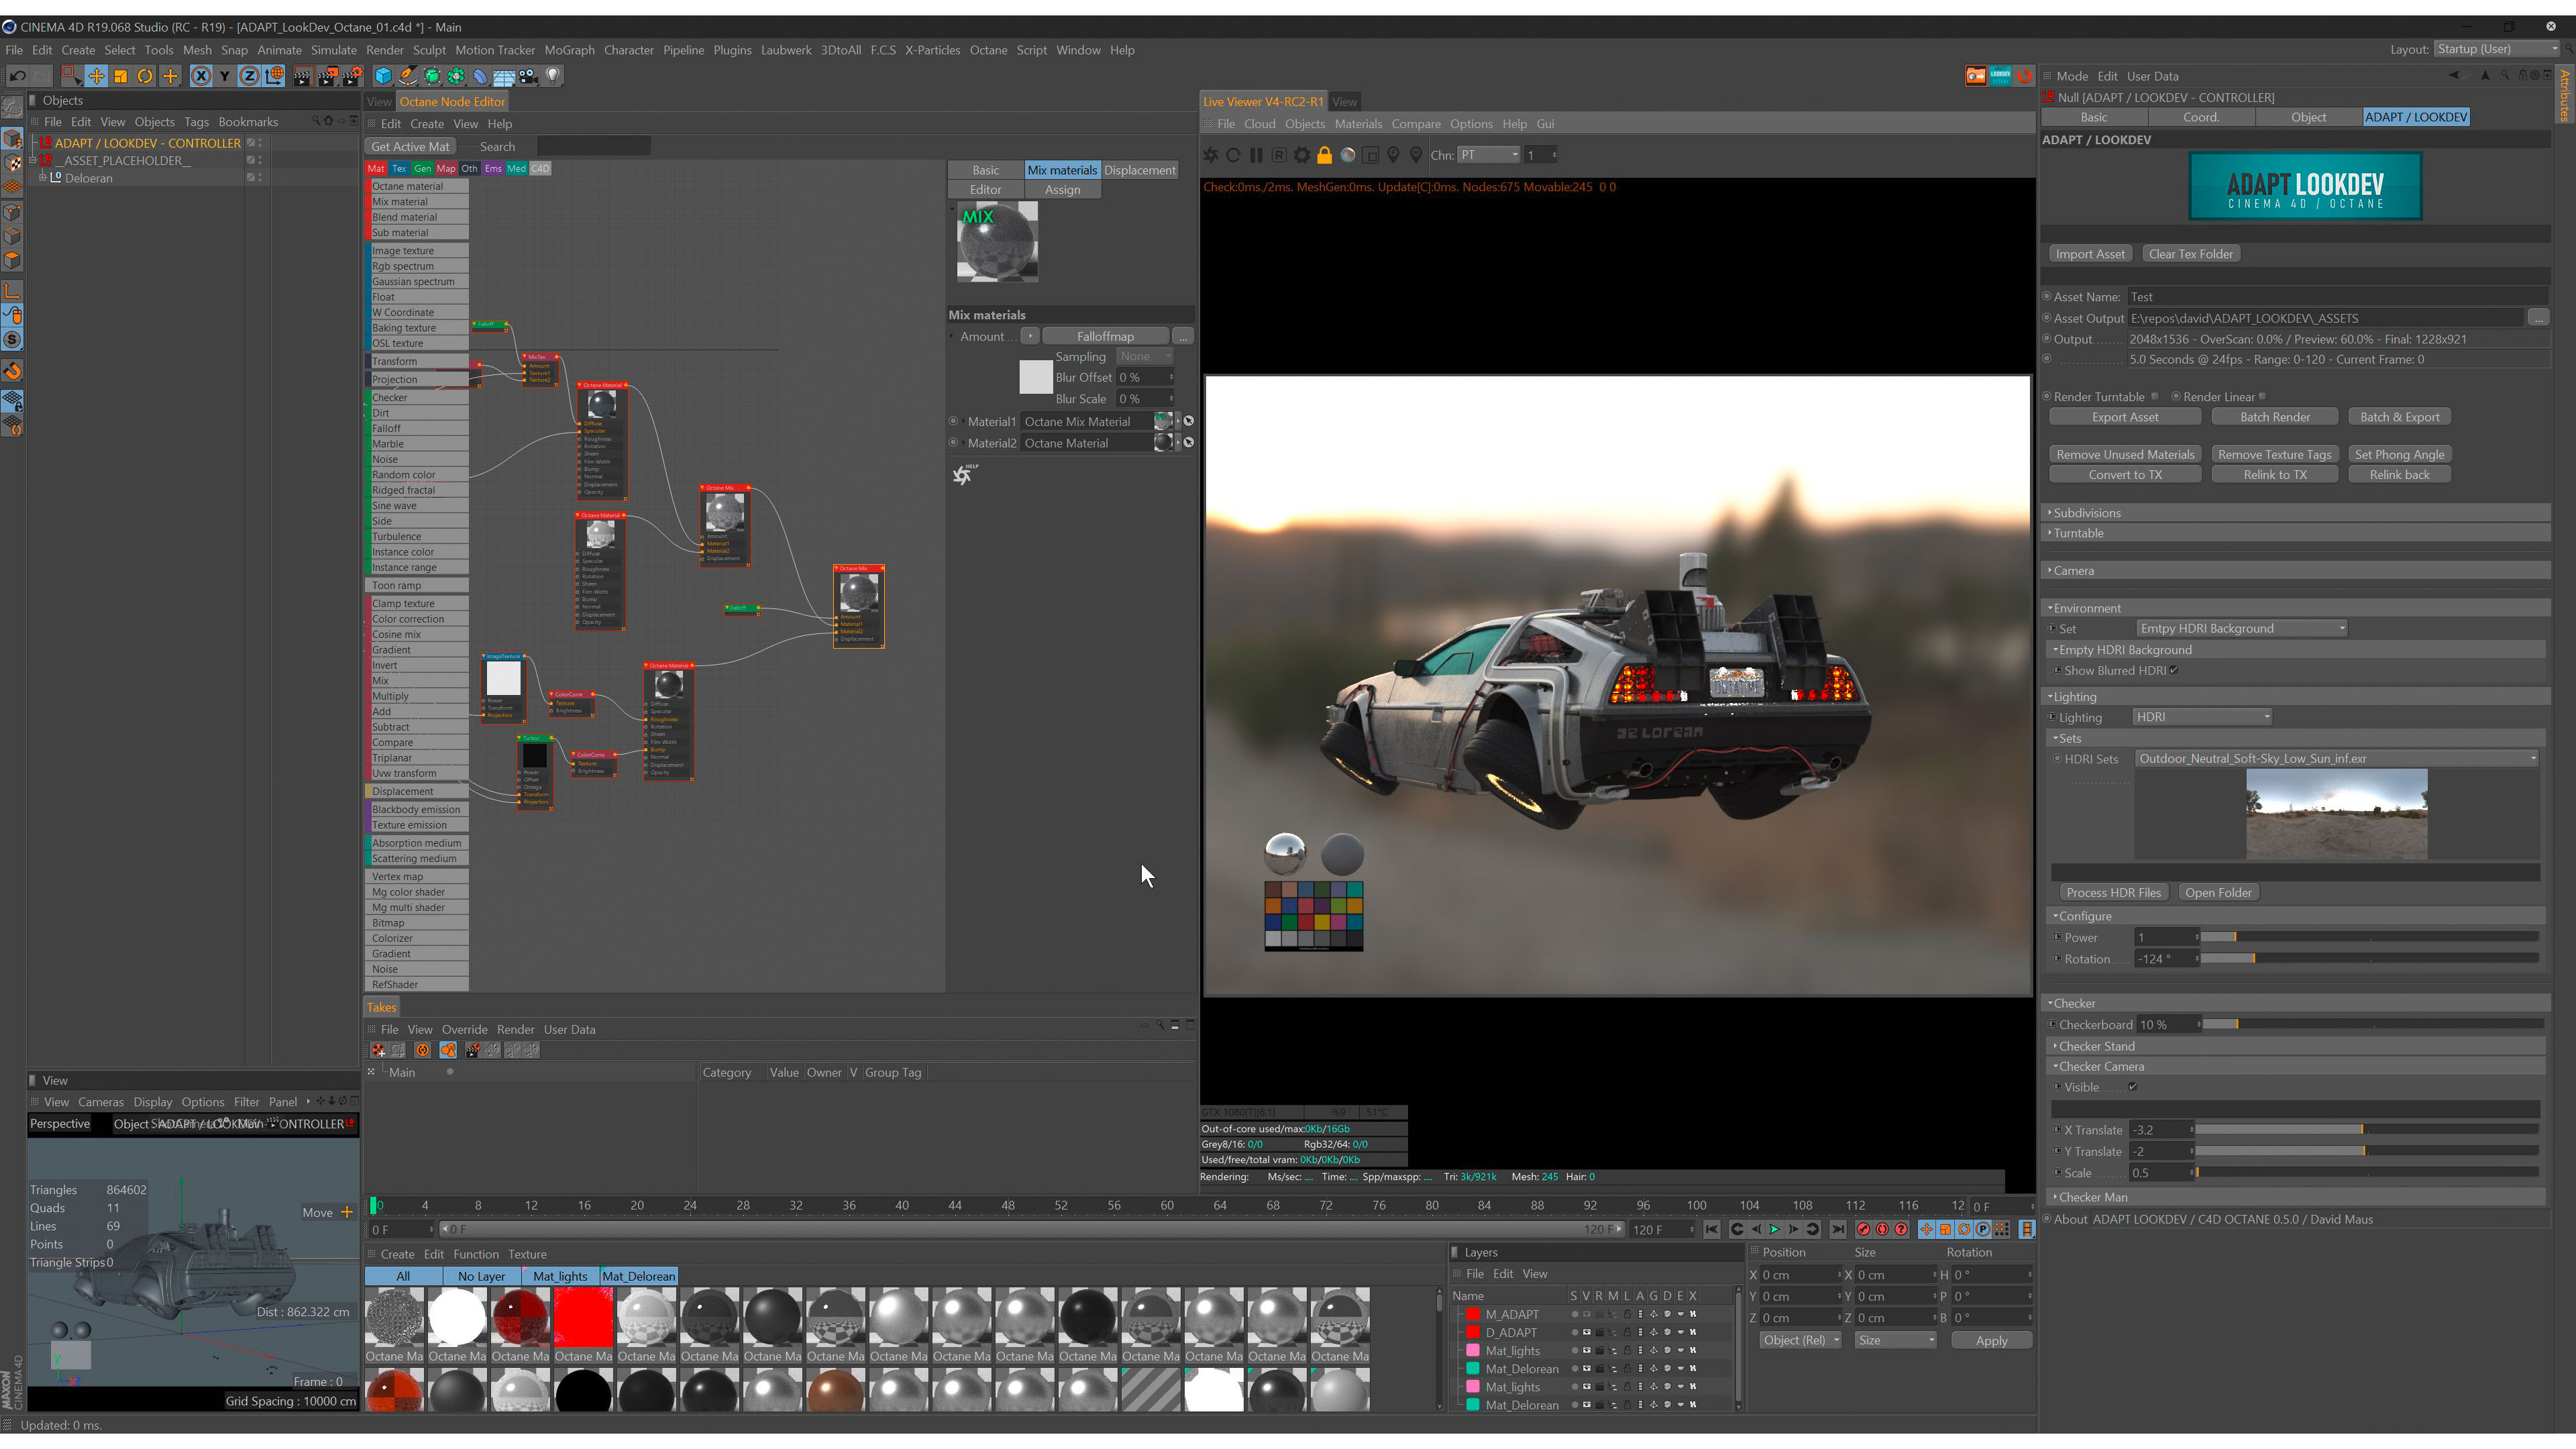The height and width of the screenshot is (1449, 2576).
Task: Adjust the HDRI Power slider
Action: tap(2369, 938)
